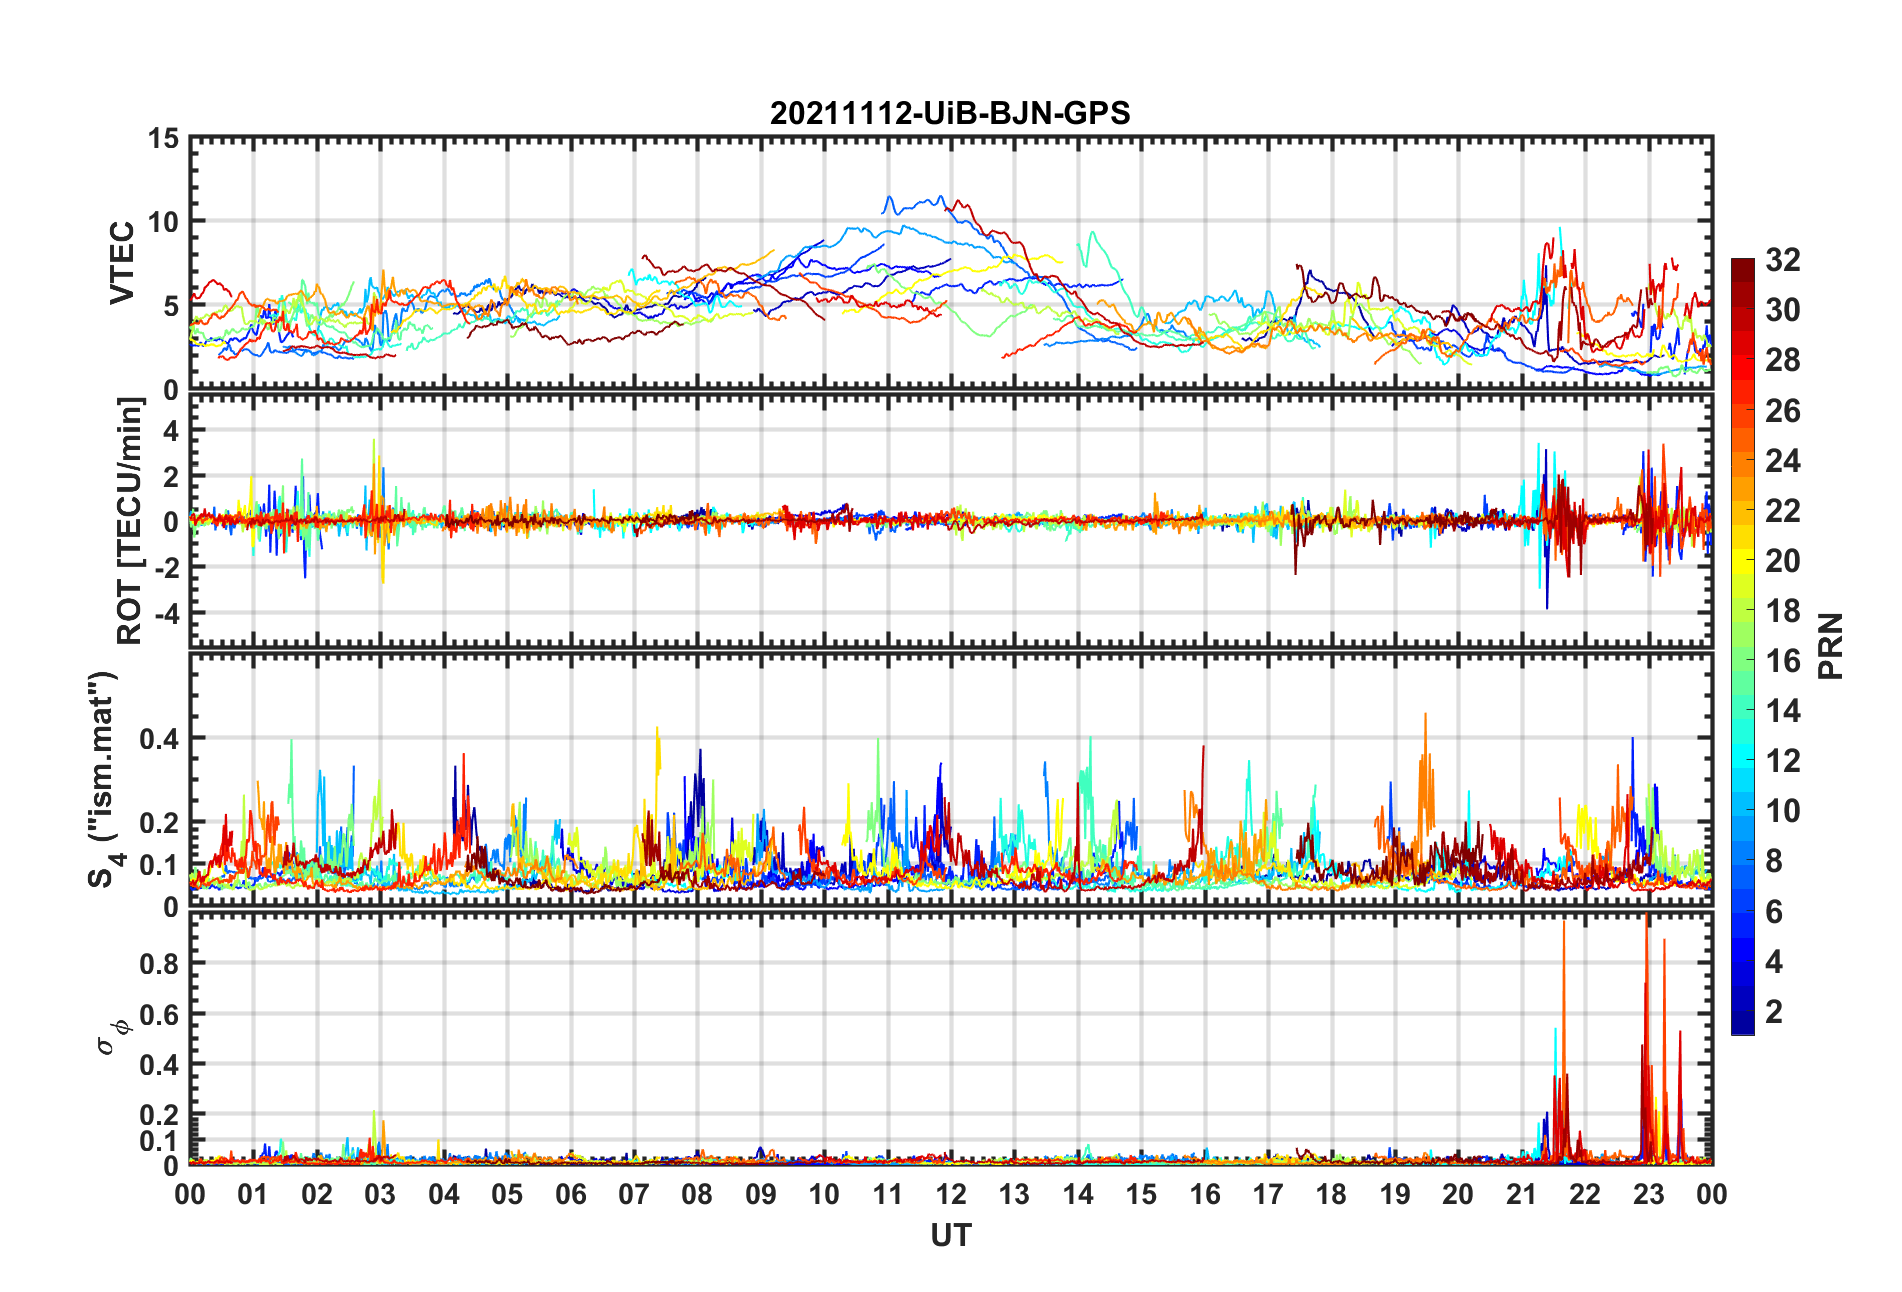Image resolution: width=1902 pixels, height=1292 pixels.
Task: Click the UT x-axis label
Action: tap(951, 1236)
